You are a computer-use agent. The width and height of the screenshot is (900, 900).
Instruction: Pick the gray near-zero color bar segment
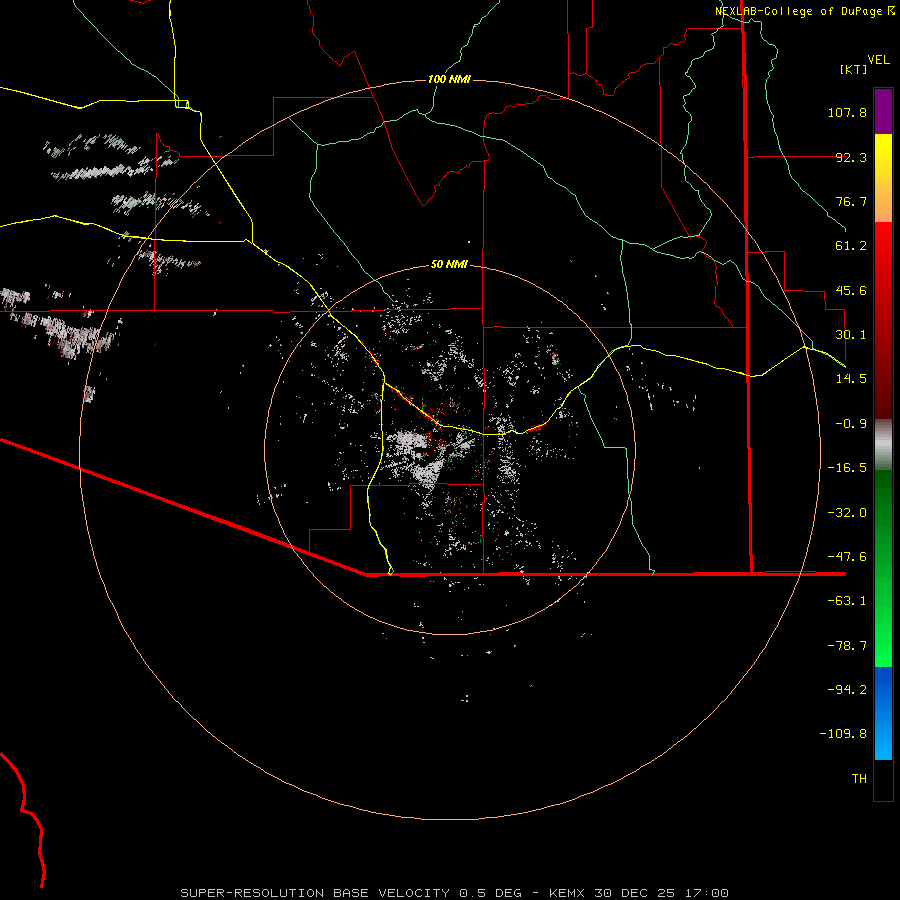click(x=883, y=445)
